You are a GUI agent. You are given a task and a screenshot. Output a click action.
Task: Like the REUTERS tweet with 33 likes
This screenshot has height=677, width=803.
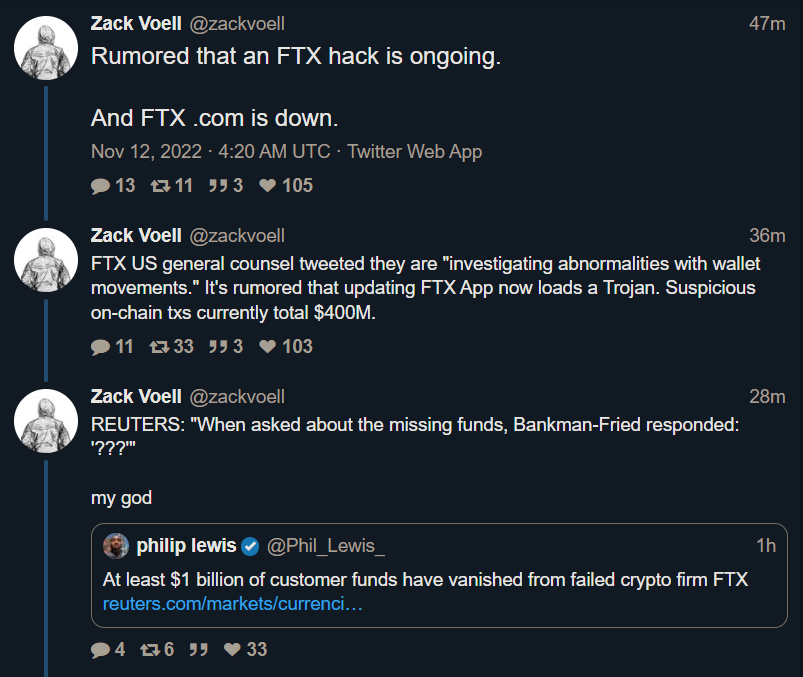point(233,649)
